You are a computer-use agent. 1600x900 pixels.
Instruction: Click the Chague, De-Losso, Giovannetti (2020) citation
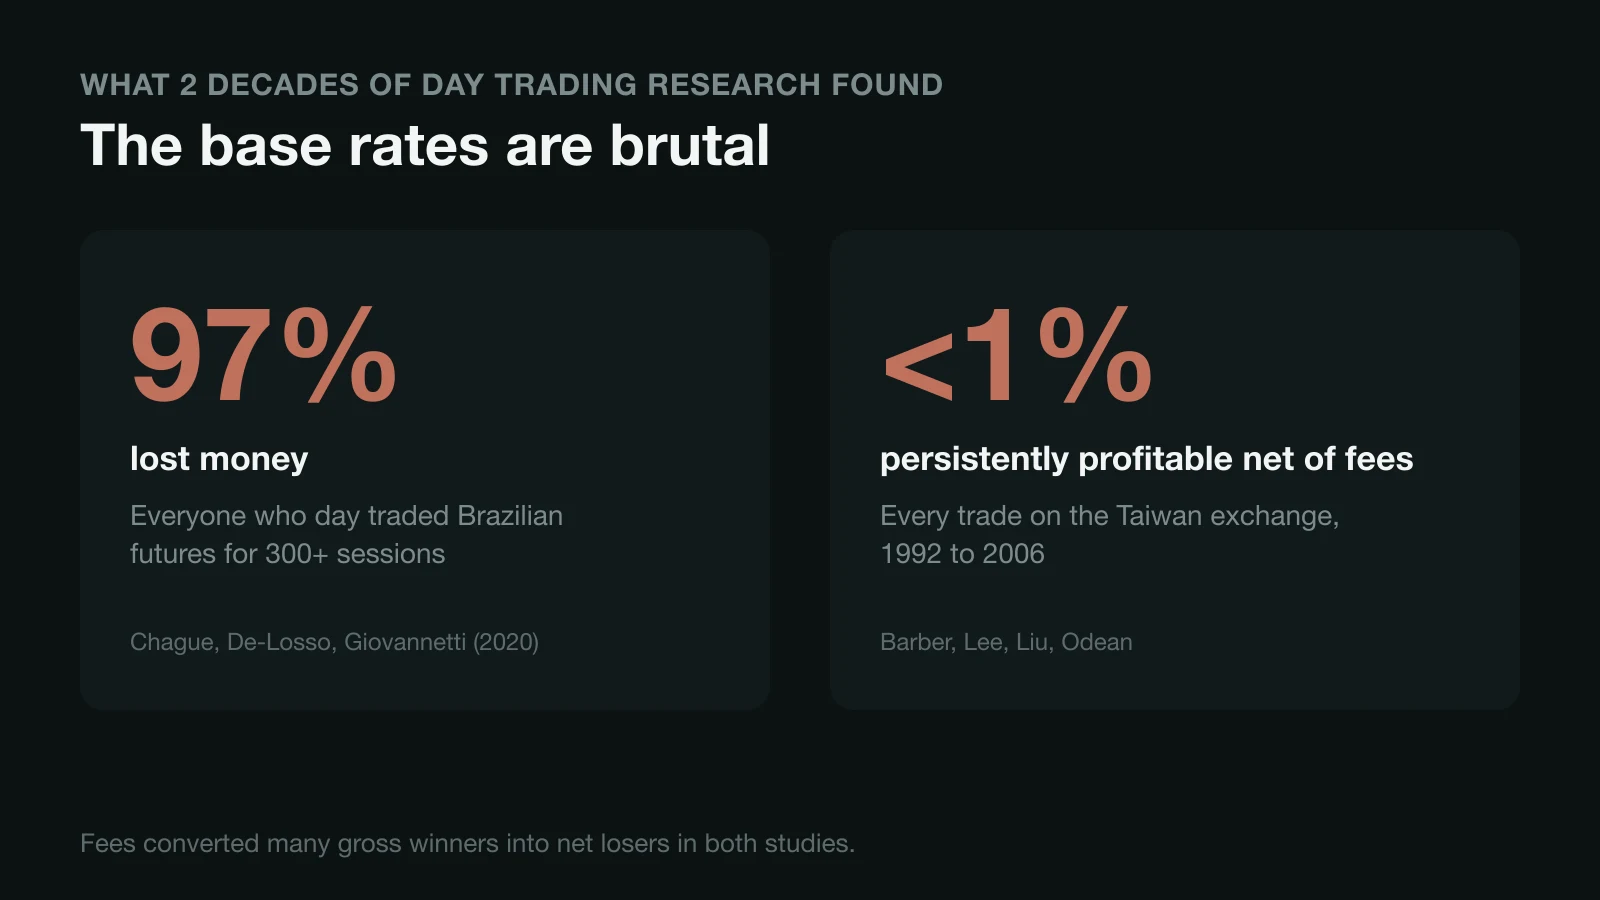click(x=334, y=642)
